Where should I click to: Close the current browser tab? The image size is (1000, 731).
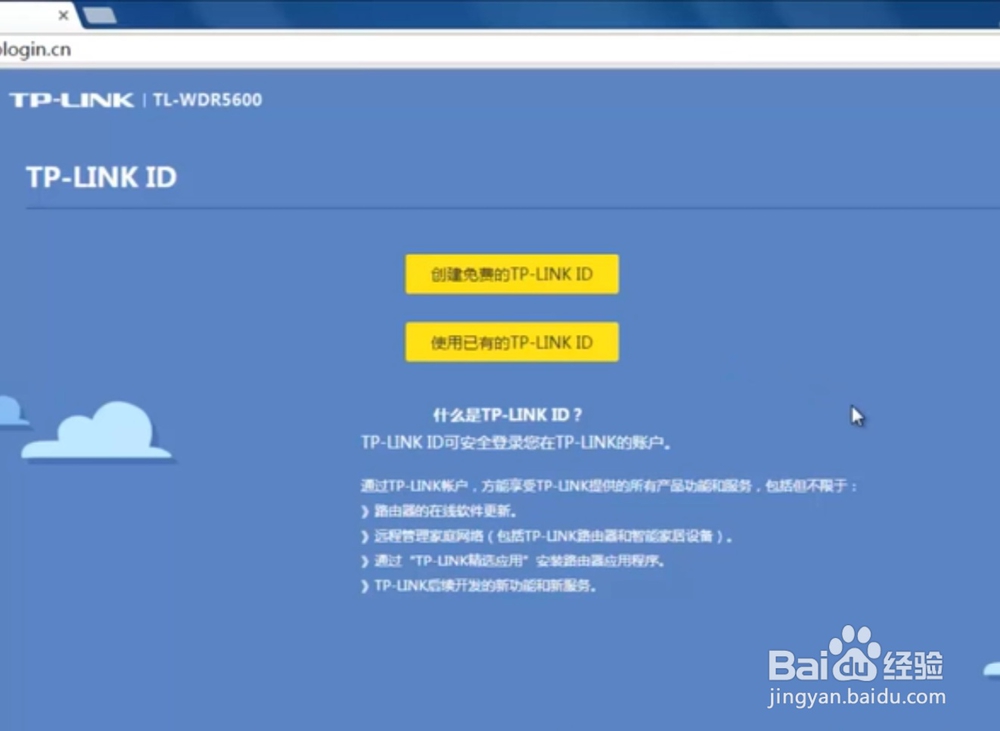tap(63, 15)
